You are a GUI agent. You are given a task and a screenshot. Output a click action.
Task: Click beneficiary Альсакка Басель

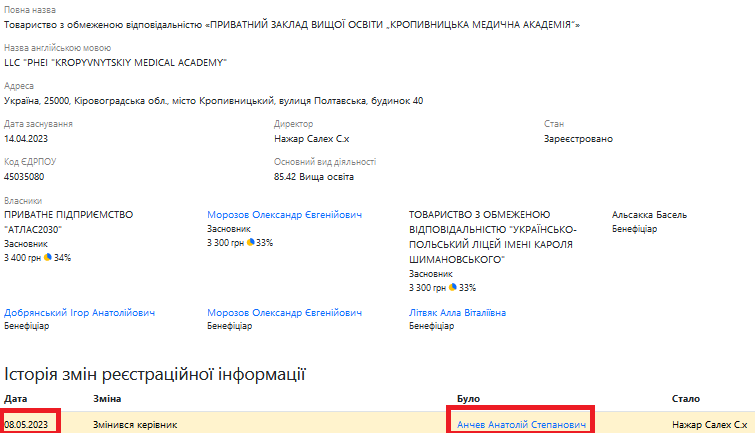(x=649, y=215)
